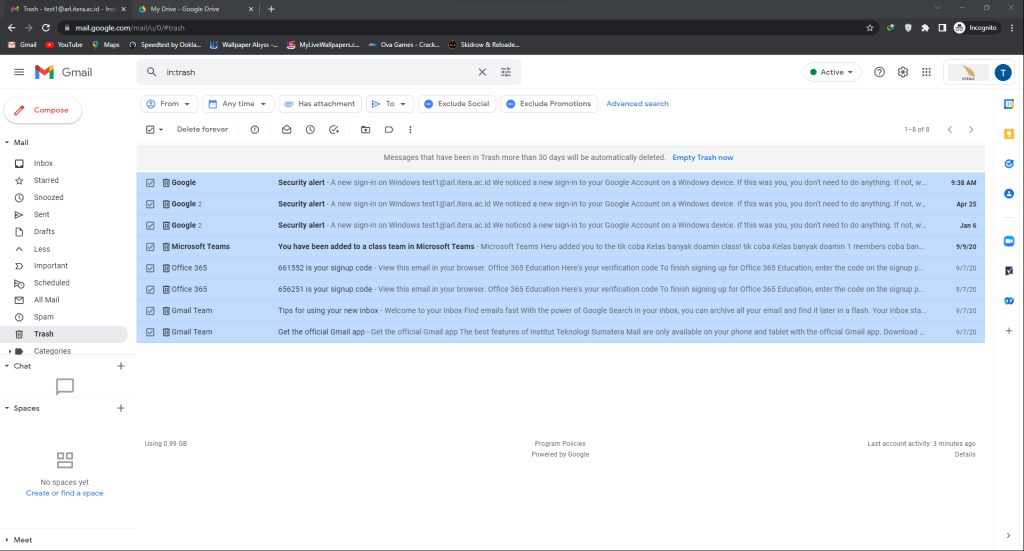Open the Active status dropdown
The image size is (1024, 551).
(832, 72)
